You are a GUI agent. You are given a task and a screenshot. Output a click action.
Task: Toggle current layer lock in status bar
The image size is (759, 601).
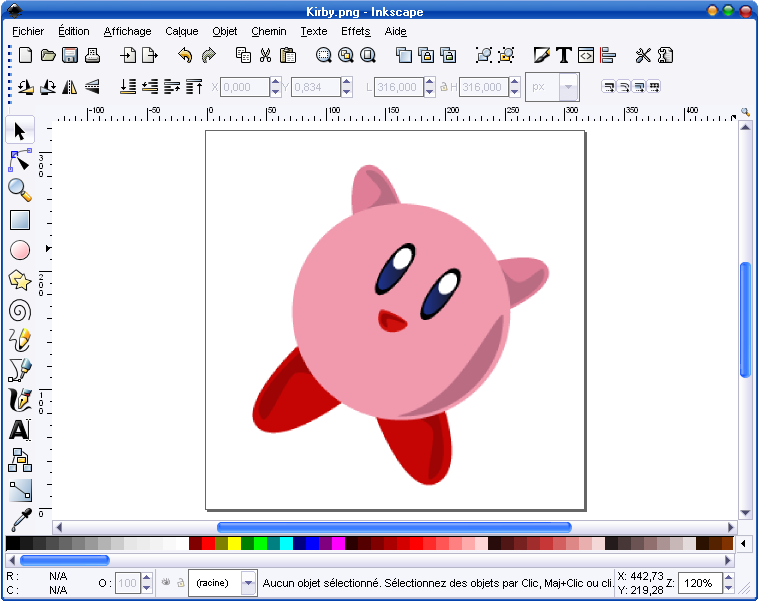(x=181, y=583)
